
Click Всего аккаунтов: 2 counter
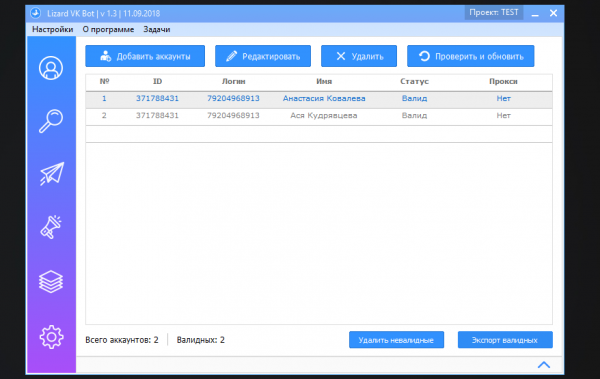coord(122,340)
